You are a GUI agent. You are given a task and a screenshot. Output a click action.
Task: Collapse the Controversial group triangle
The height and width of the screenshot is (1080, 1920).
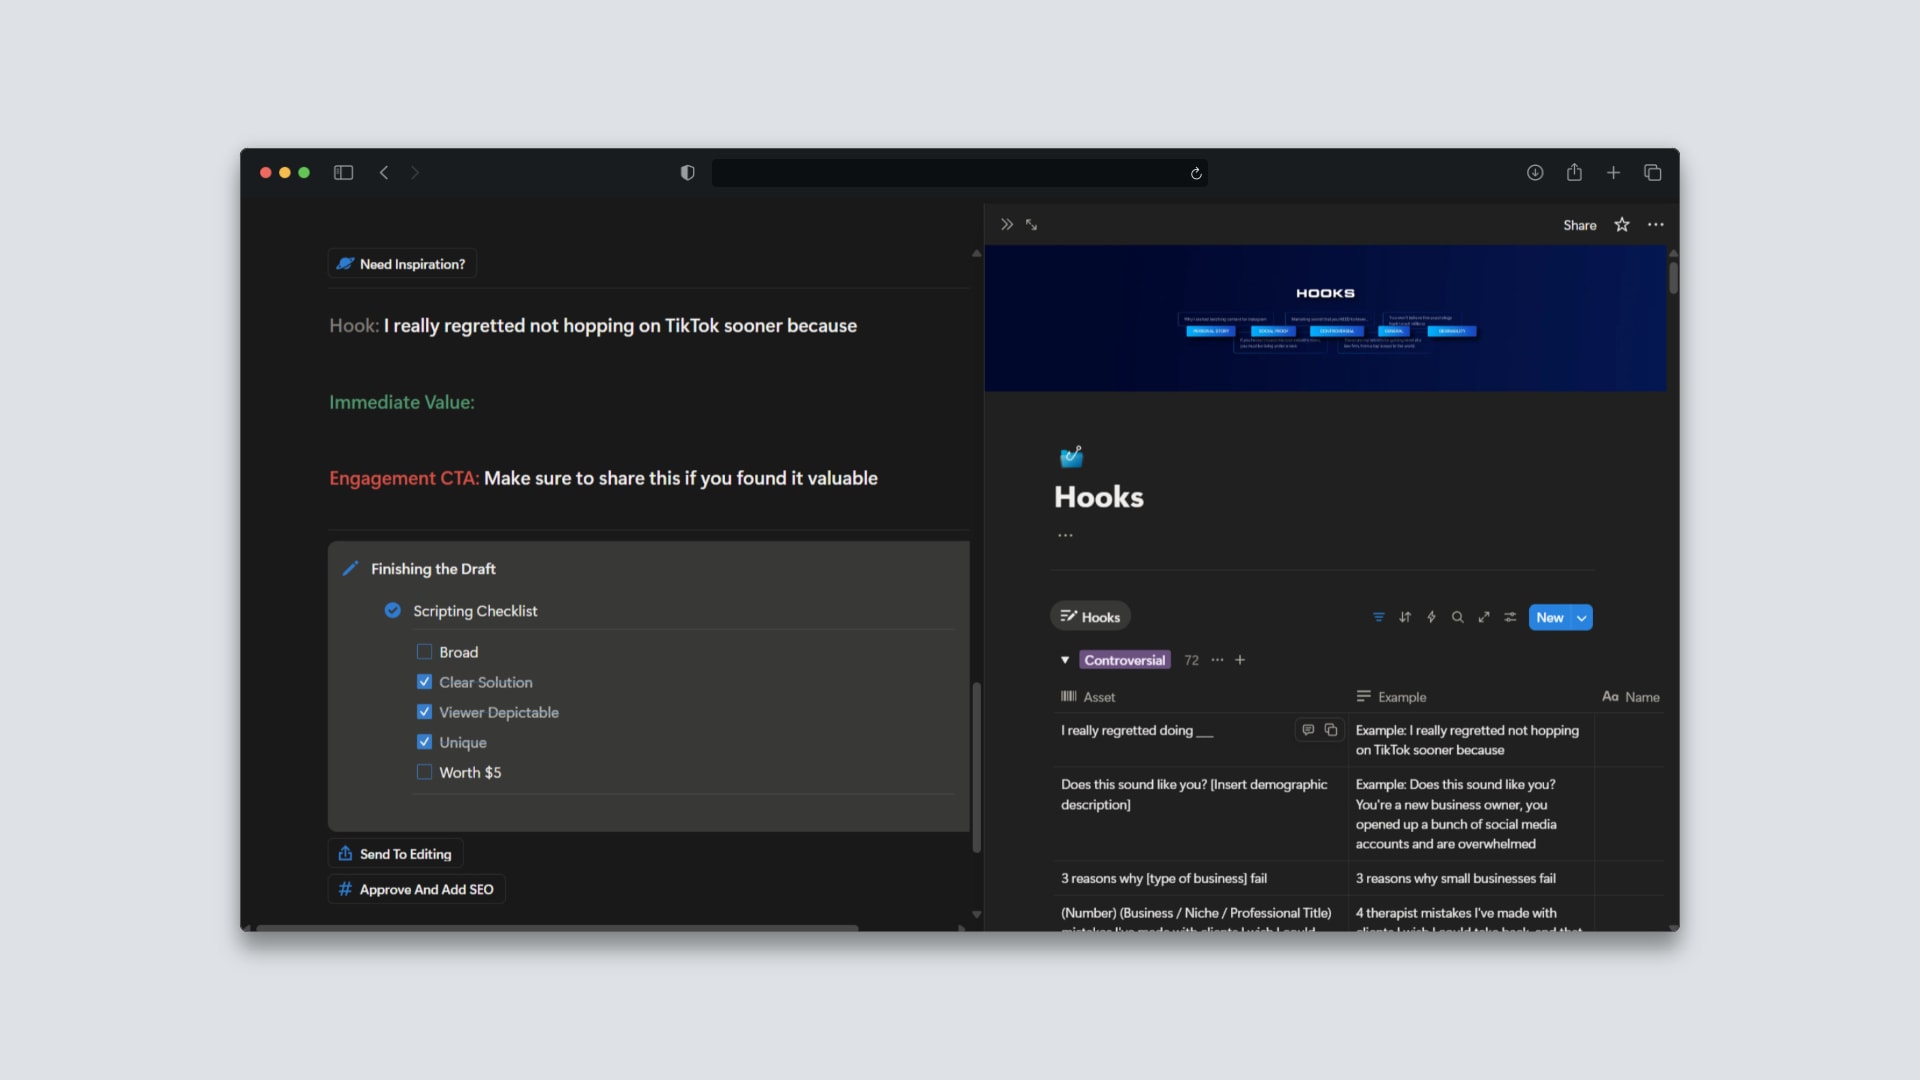[x=1065, y=660]
